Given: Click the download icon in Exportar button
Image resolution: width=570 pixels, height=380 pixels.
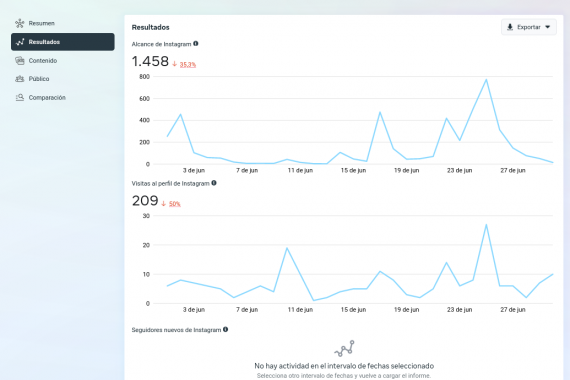Looking at the screenshot, I should tap(510, 27).
